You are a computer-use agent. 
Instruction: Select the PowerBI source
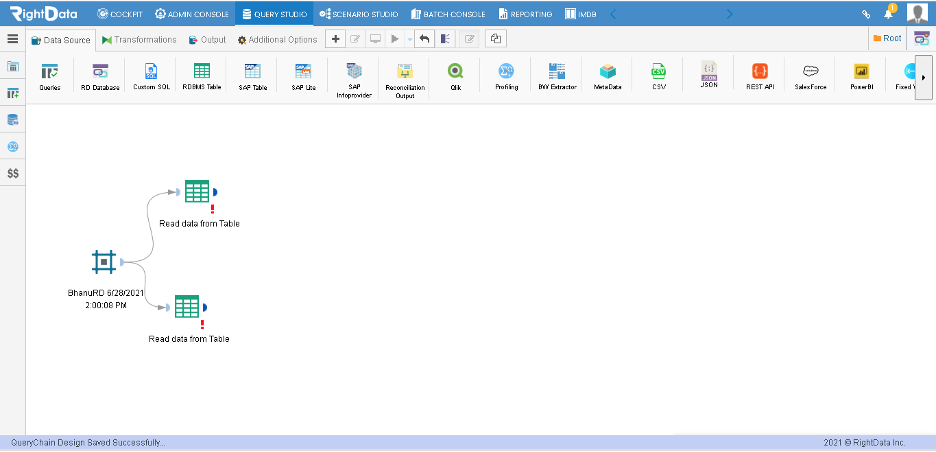point(861,76)
